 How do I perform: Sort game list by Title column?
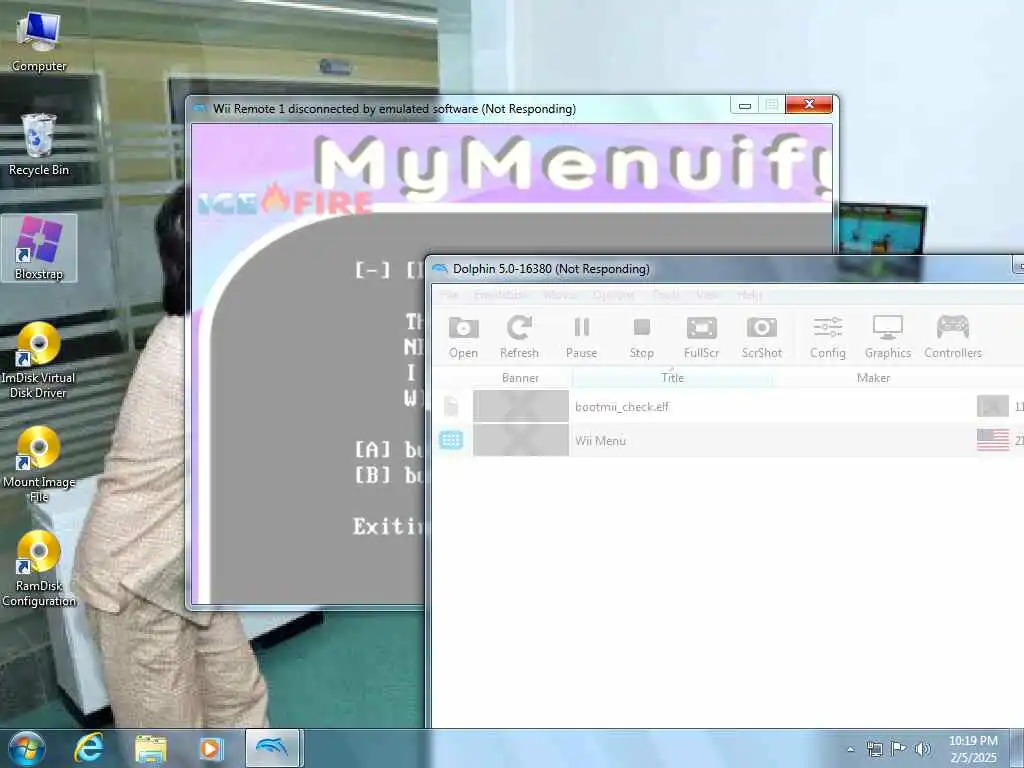point(673,377)
